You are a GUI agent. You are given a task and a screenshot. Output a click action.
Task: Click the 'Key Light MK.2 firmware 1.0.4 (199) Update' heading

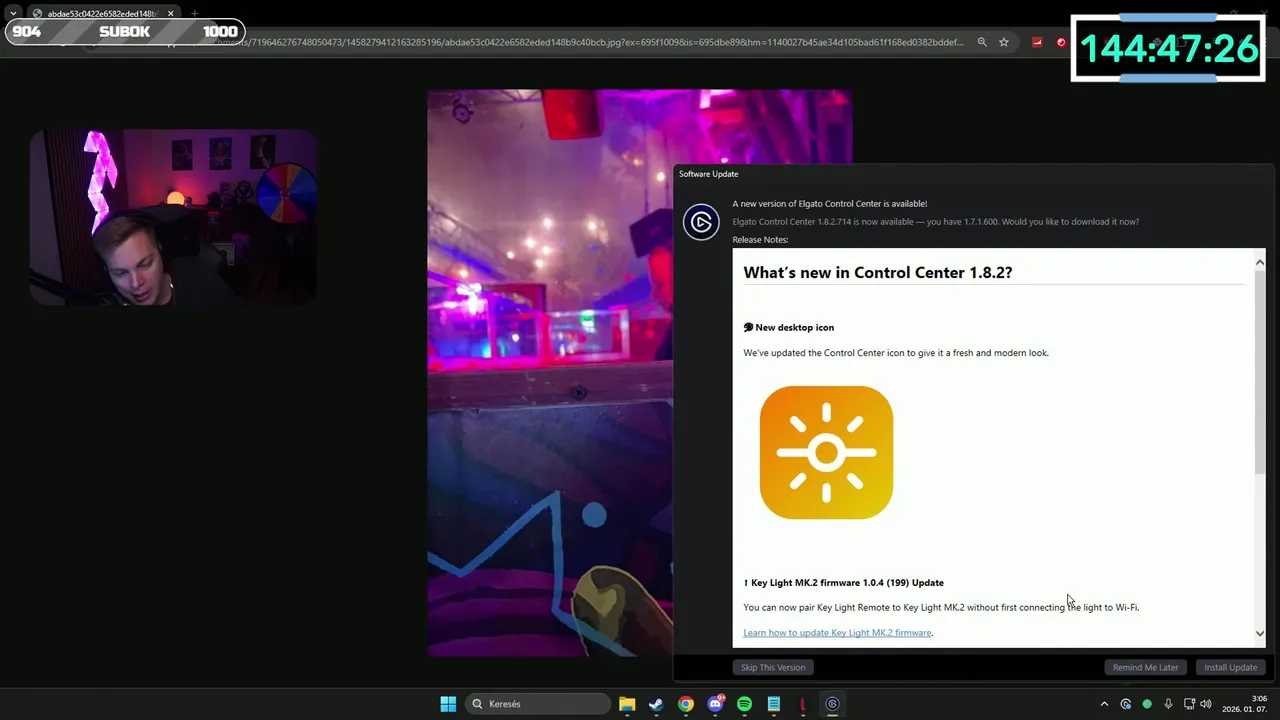coord(844,582)
